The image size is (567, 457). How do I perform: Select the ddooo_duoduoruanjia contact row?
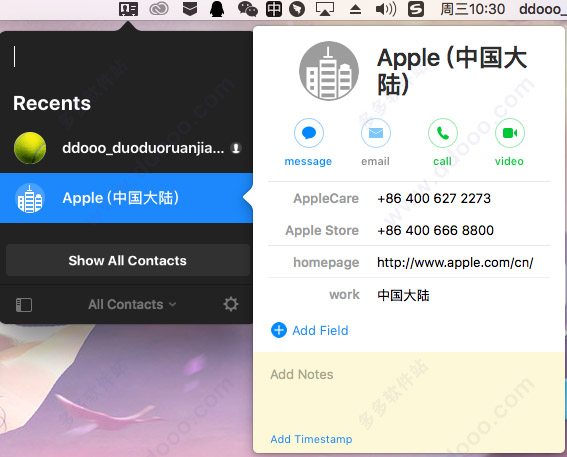(x=126, y=148)
